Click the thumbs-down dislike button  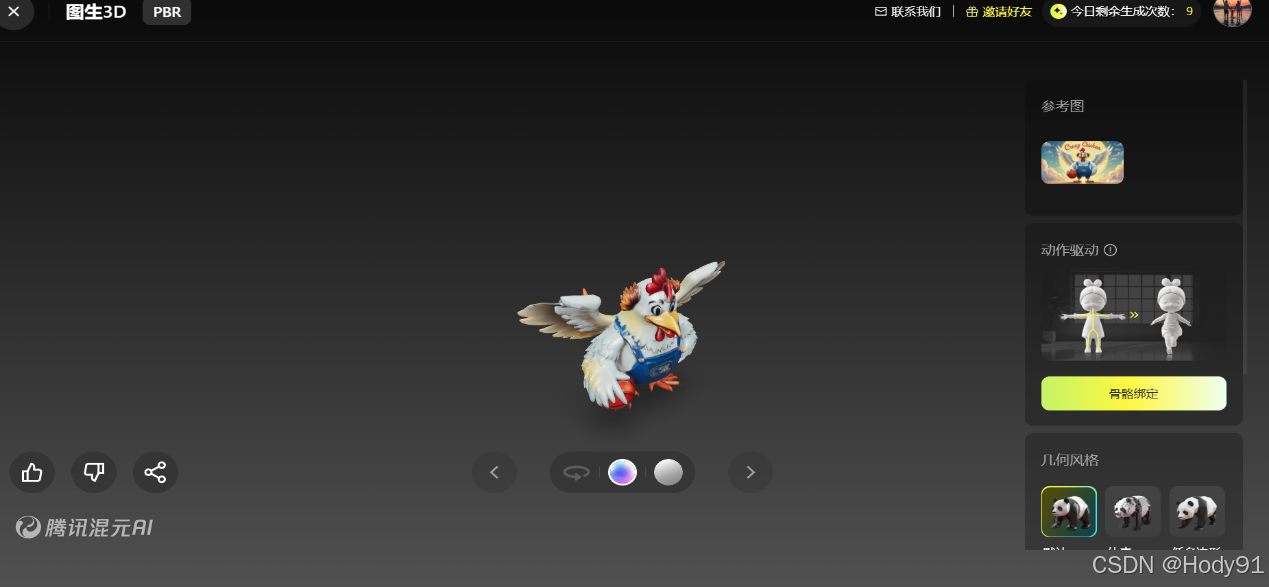[x=94, y=472]
